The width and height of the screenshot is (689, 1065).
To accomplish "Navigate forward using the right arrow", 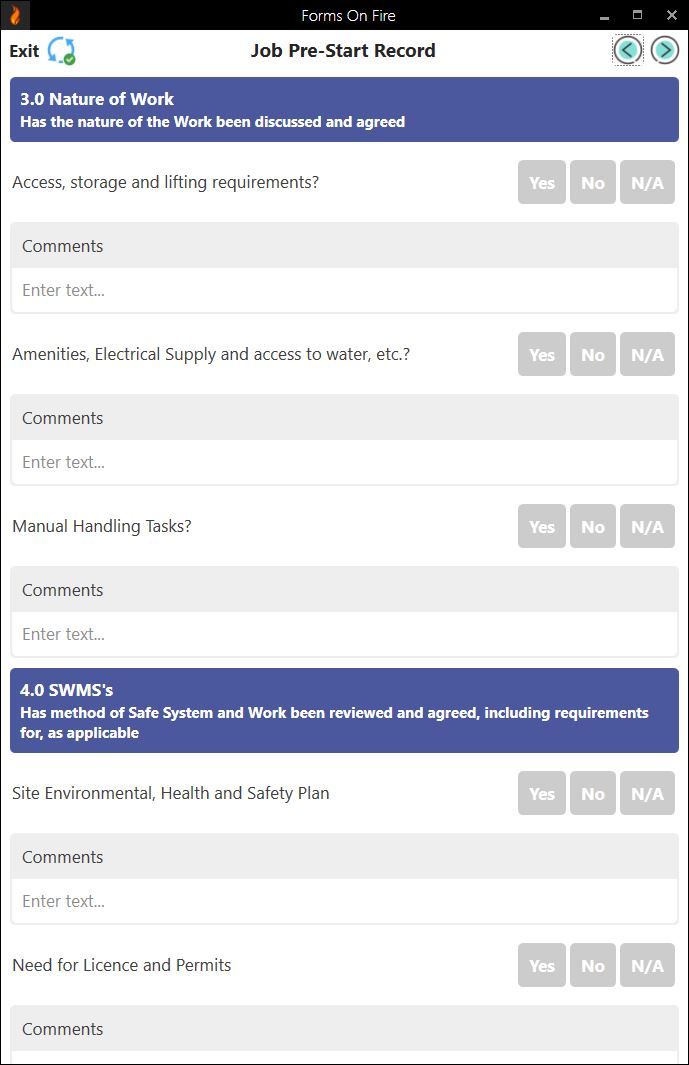I will point(664,49).
